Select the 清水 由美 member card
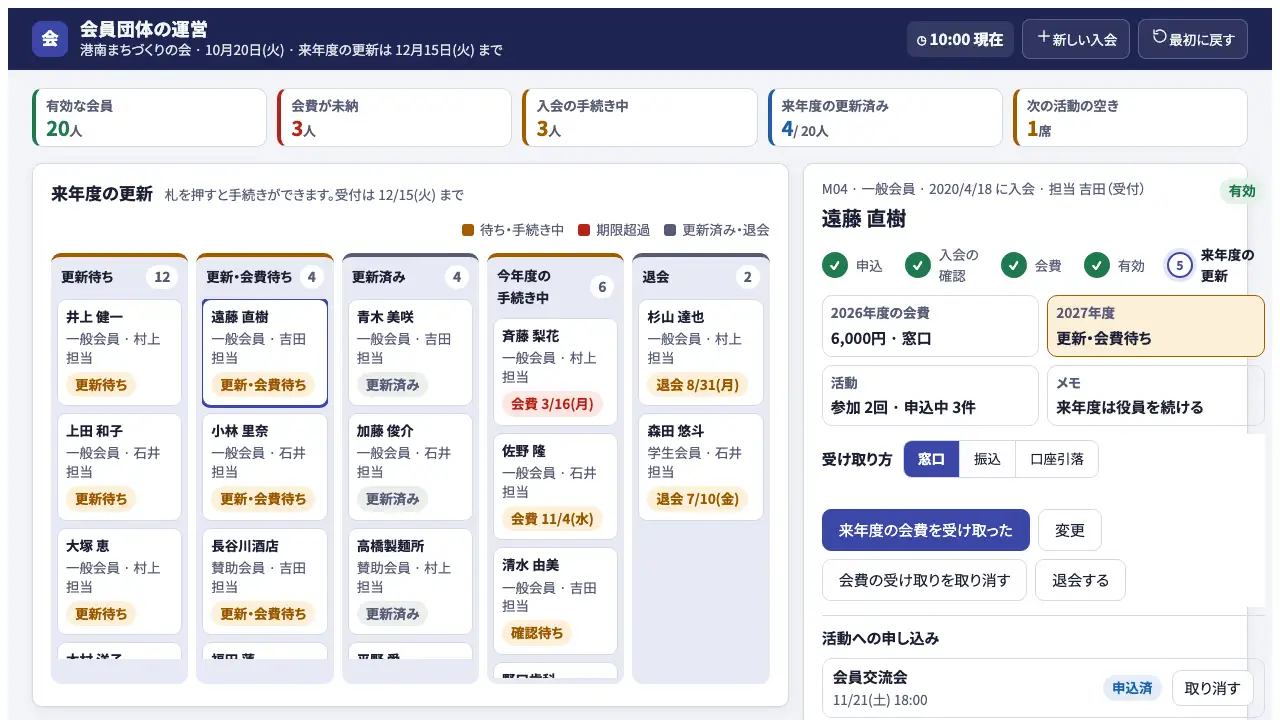 point(555,601)
